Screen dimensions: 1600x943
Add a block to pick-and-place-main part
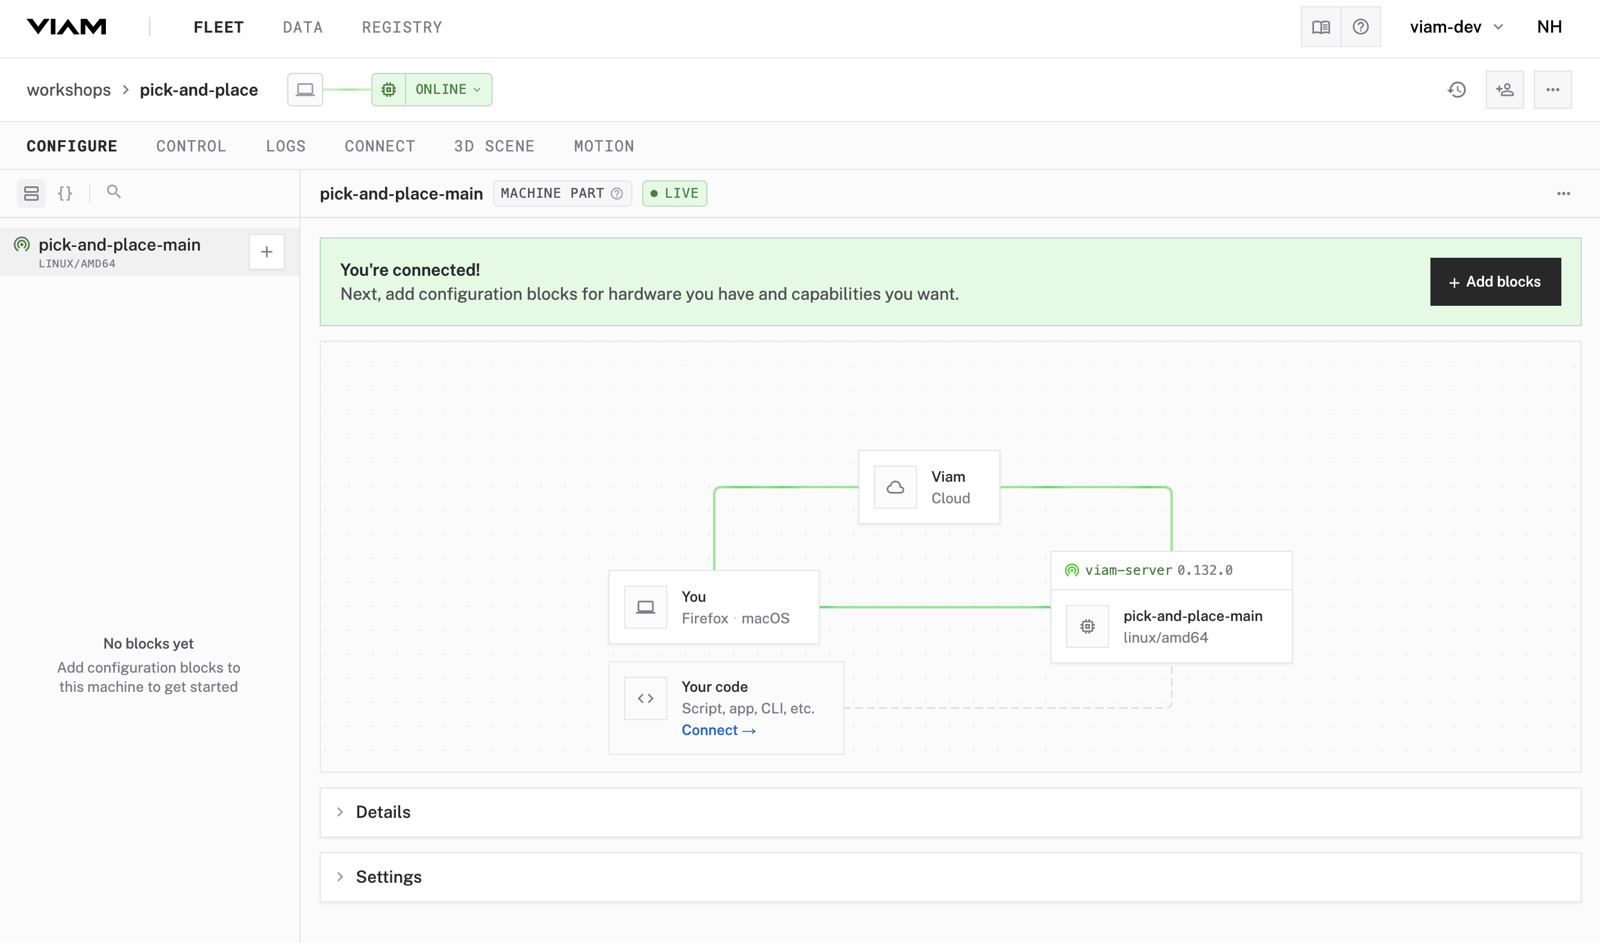267,252
